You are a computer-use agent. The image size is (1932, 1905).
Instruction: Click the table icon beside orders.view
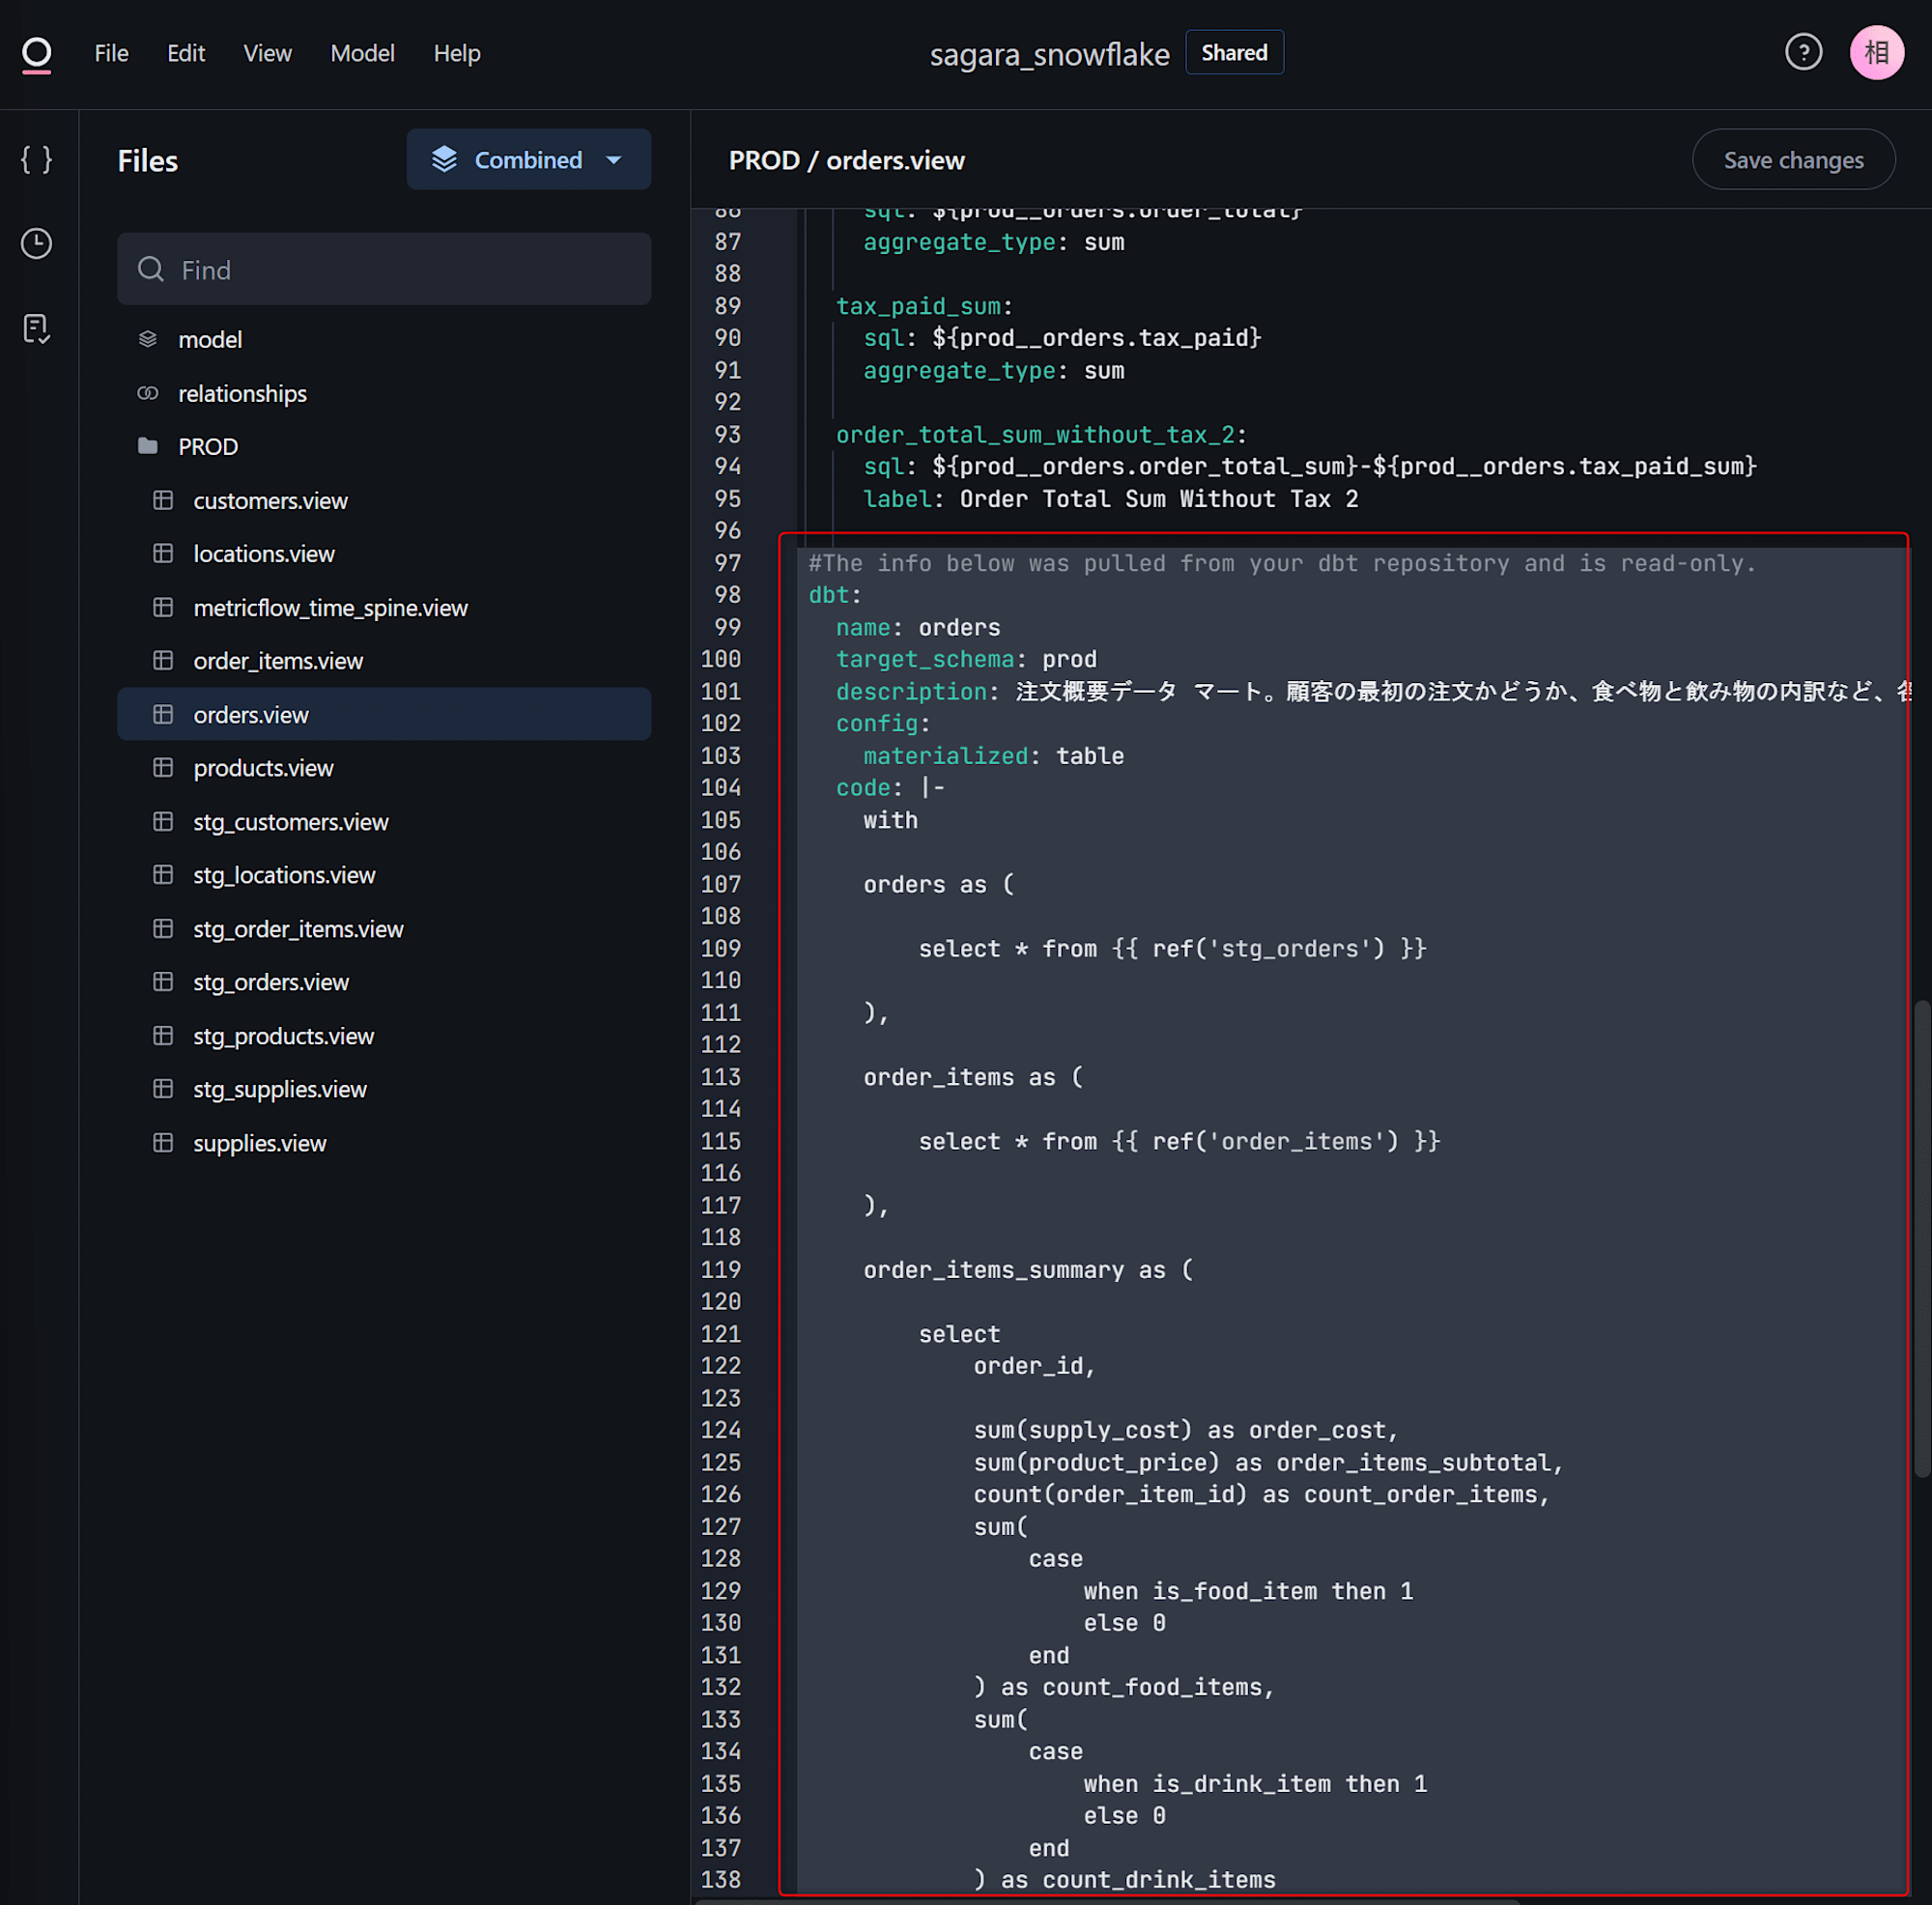[163, 714]
